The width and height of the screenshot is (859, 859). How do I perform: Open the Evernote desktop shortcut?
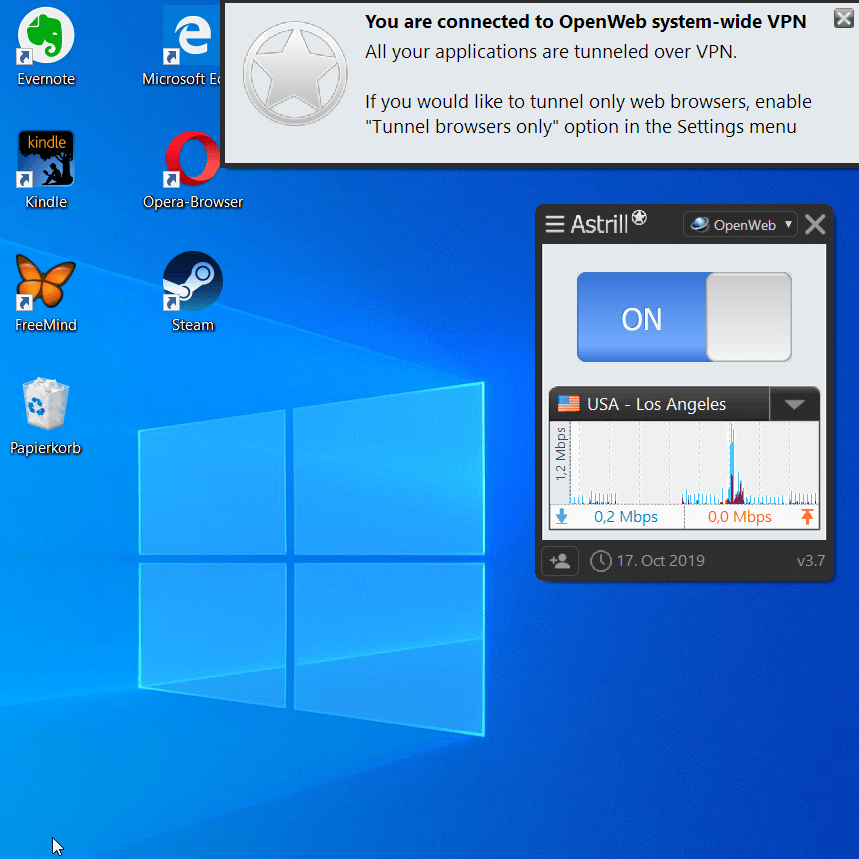pos(46,47)
